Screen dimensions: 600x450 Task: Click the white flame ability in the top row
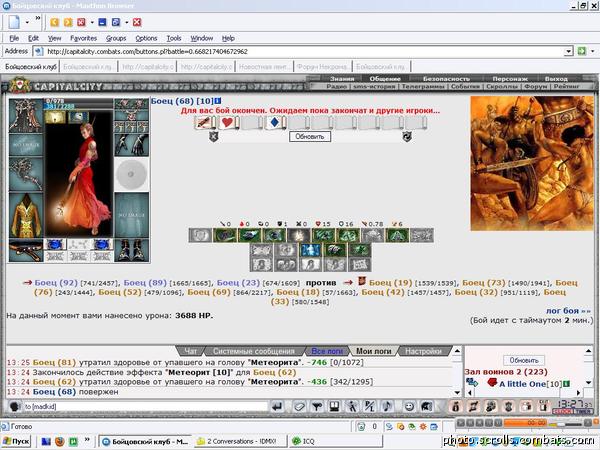299,235
